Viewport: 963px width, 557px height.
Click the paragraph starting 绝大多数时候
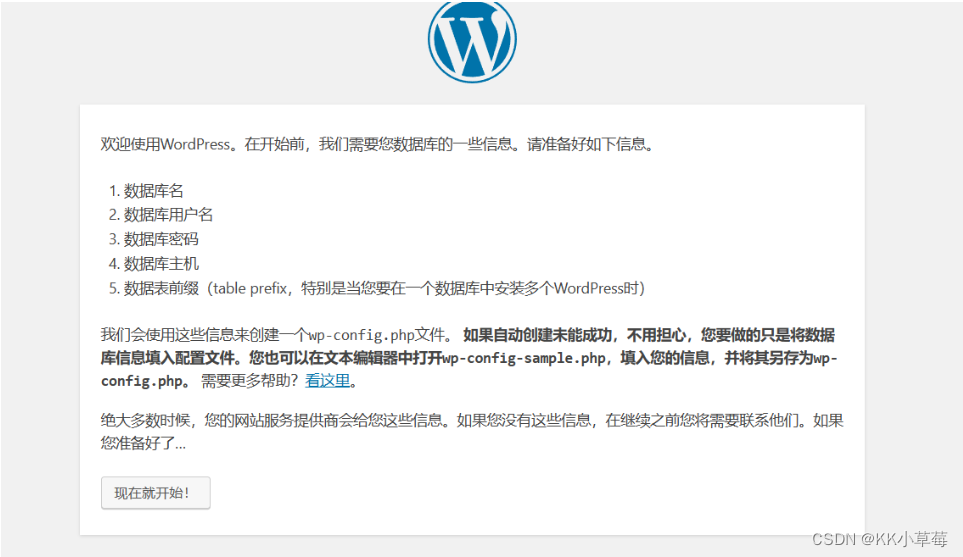tap(472, 432)
